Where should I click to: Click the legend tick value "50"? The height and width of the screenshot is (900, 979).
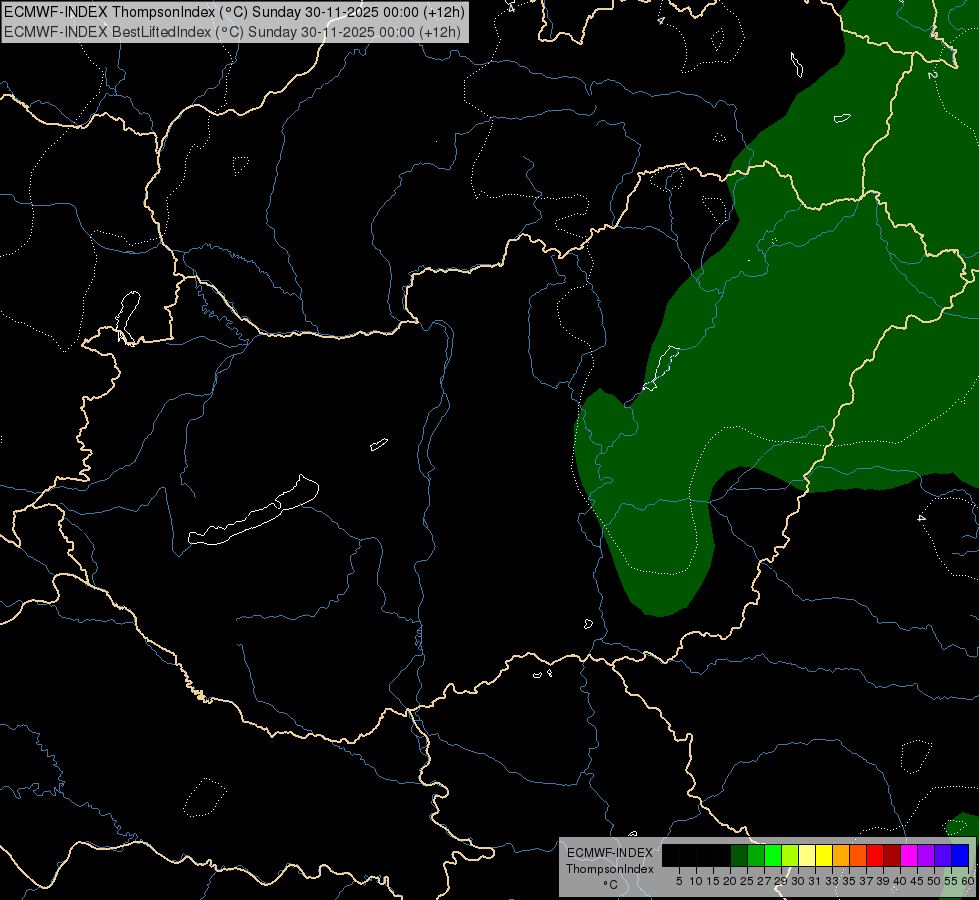933,881
